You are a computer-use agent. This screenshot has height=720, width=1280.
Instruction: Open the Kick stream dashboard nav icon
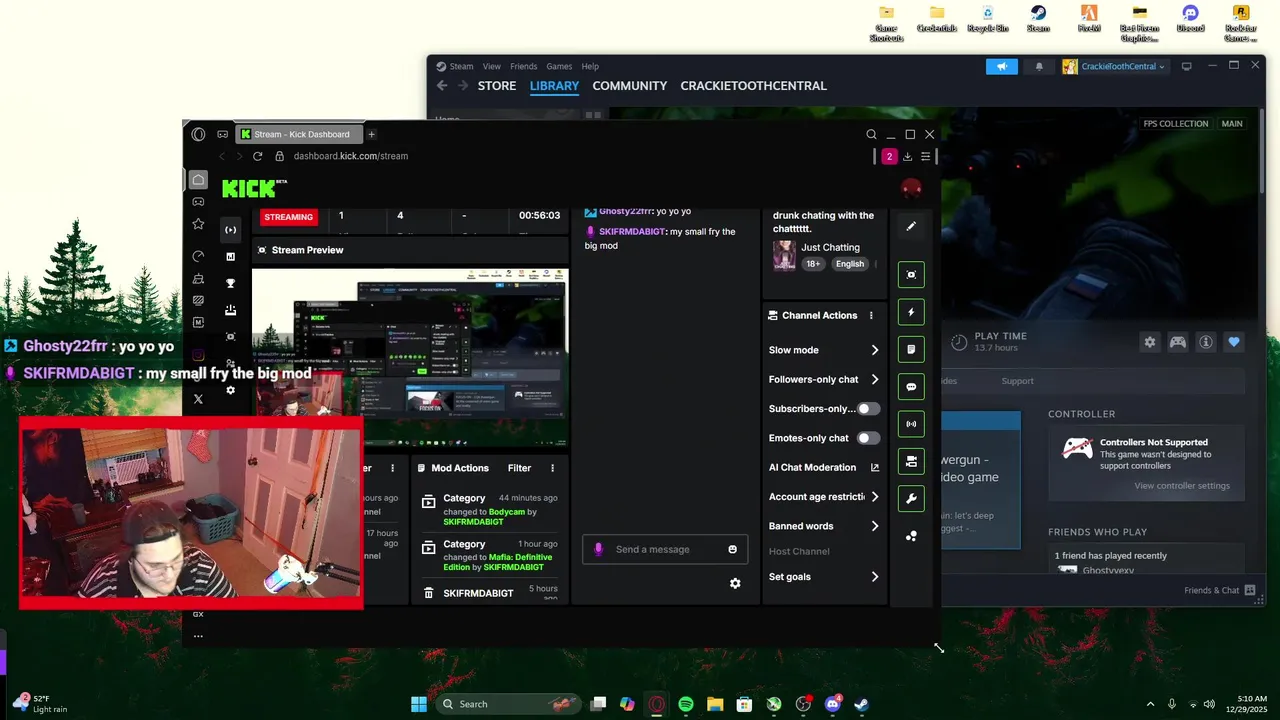click(230, 230)
